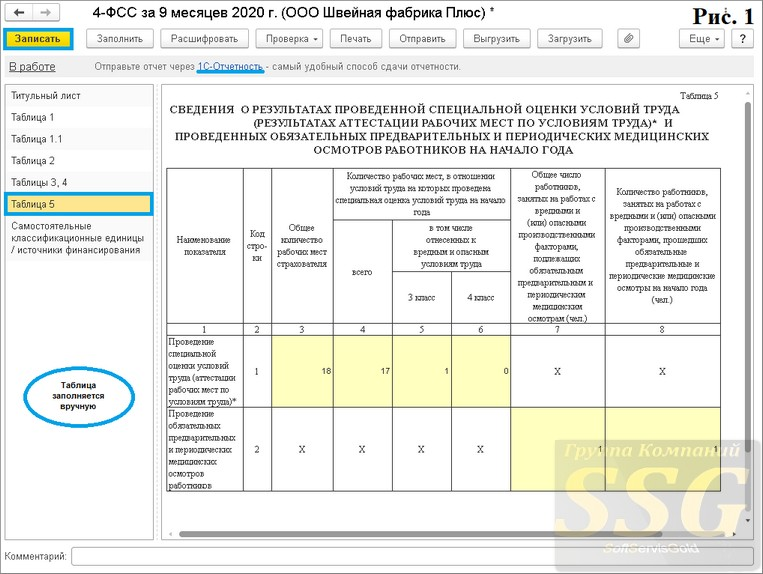Screen dimensions: 763x574
Task: Expand the Проверка dropdown
Action: pyautogui.click(x=291, y=38)
